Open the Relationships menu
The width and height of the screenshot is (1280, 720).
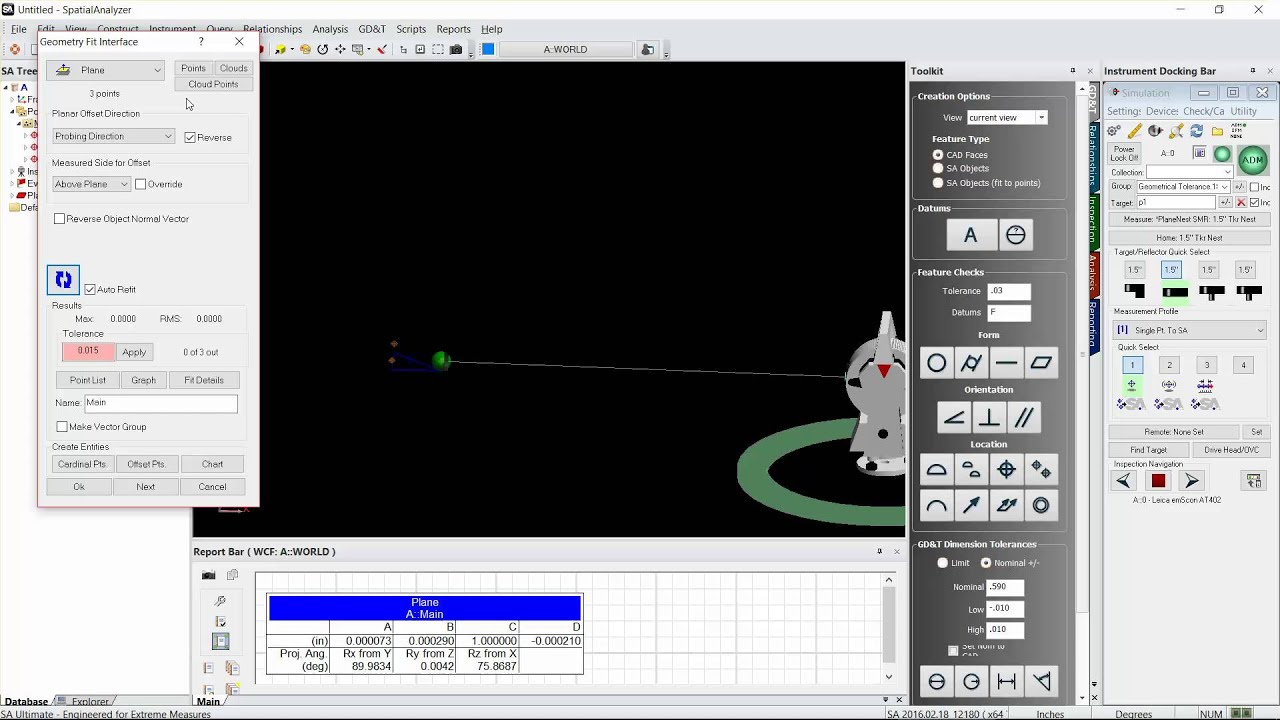point(272,29)
